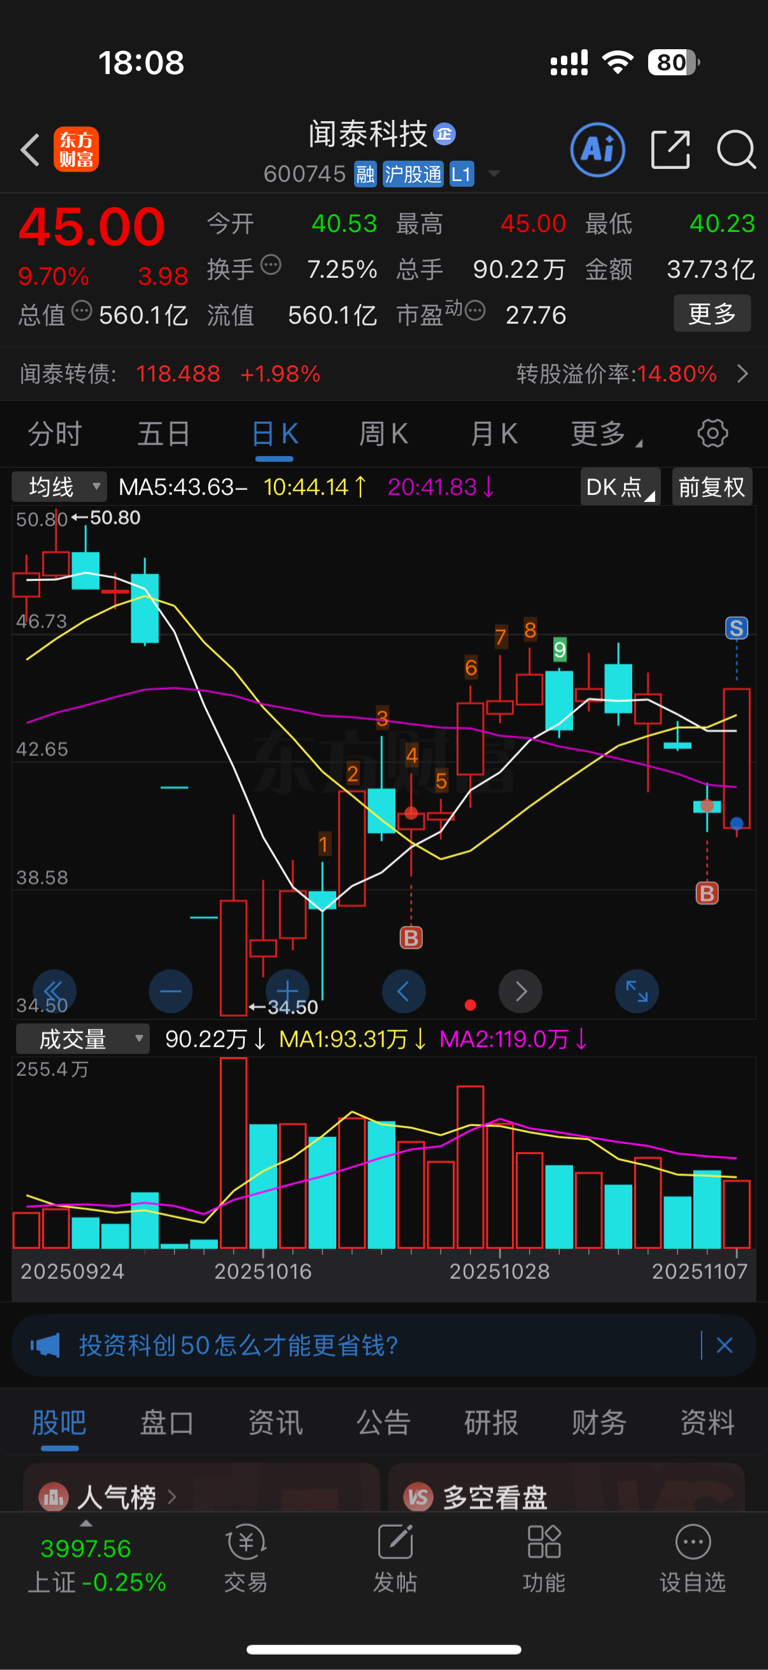The height and width of the screenshot is (1670, 768).
Task: Tap the 融 margin badge
Action: (365, 175)
